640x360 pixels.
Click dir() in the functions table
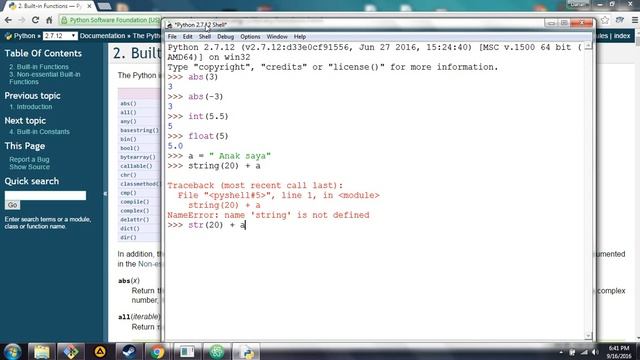click(128, 238)
